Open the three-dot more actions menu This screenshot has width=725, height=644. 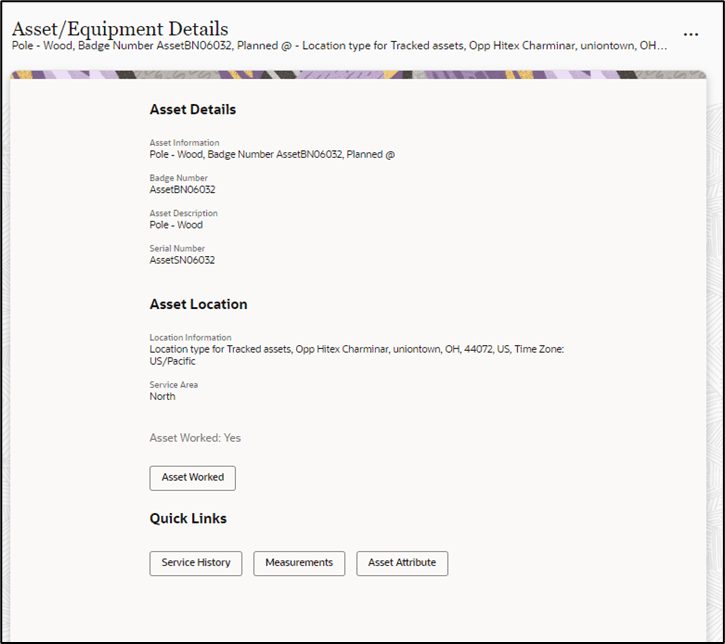[x=691, y=35]
